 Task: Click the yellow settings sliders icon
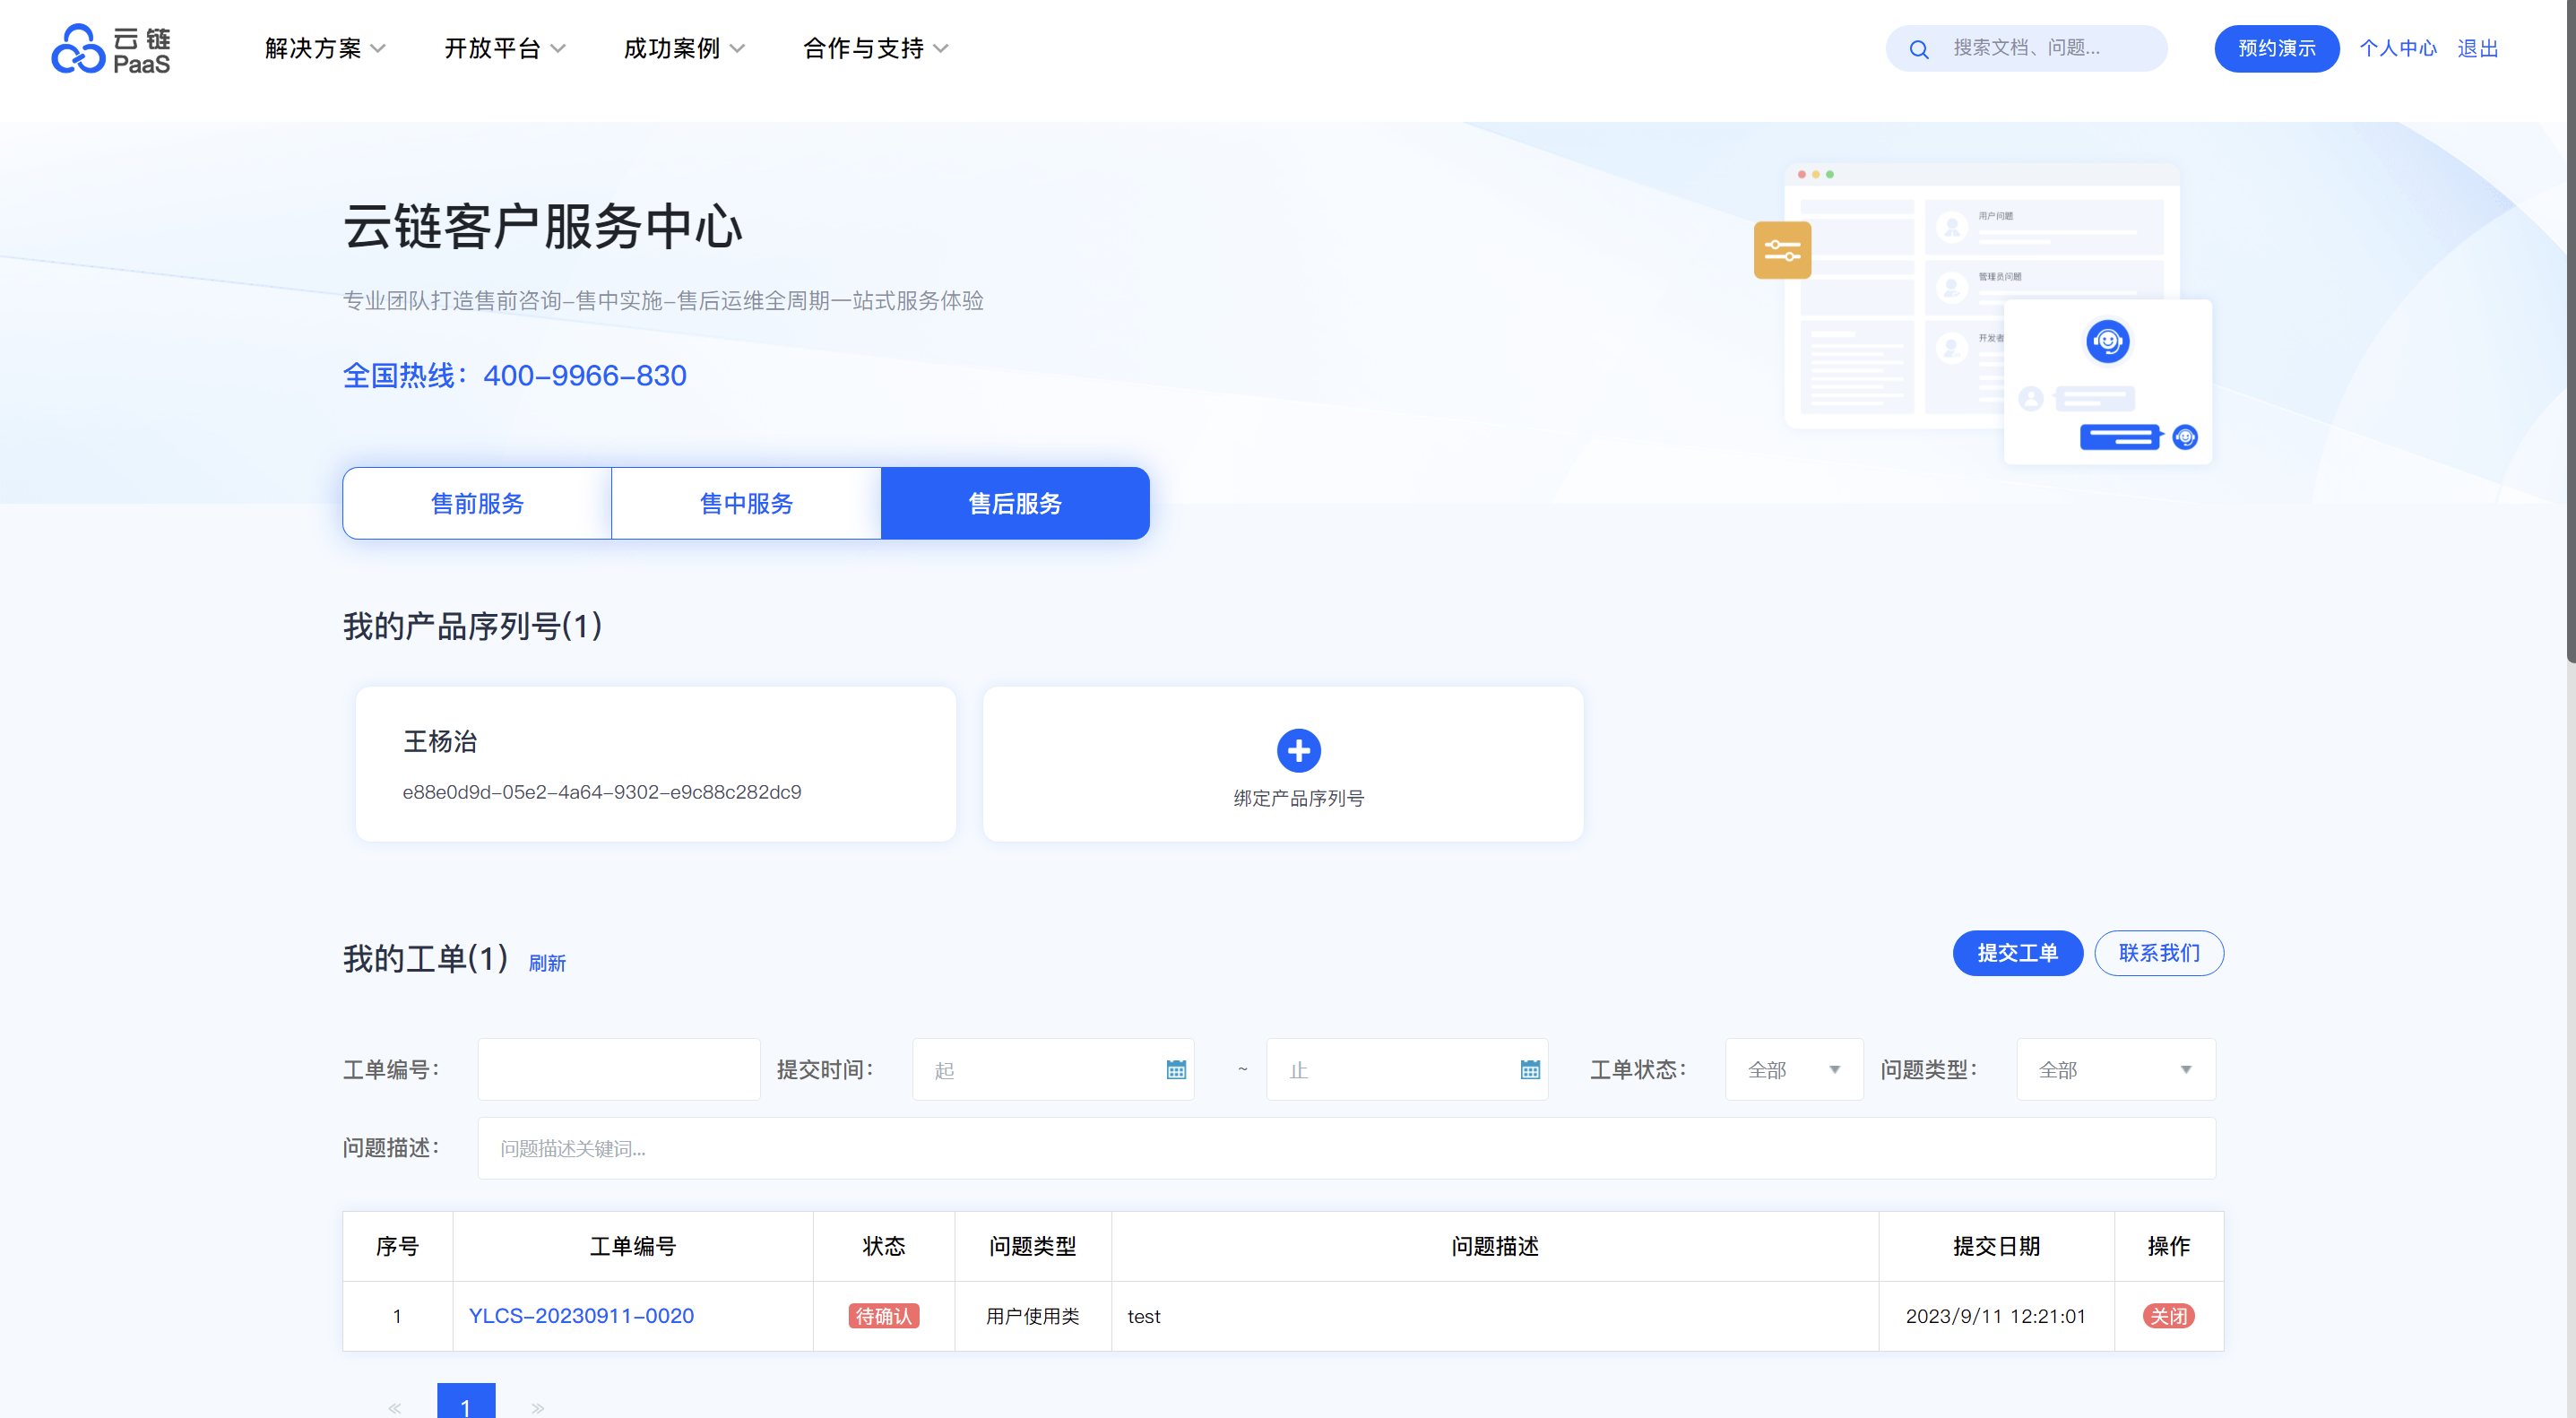1782,250
